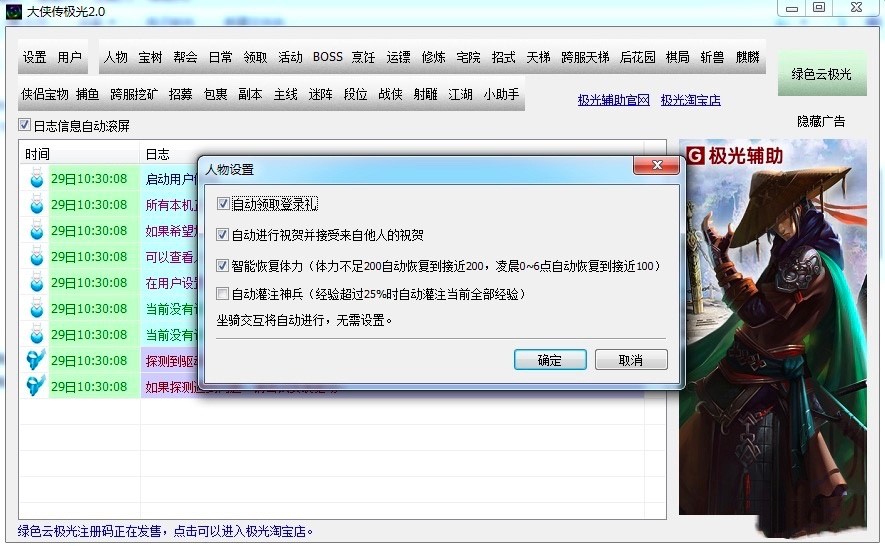Open the 设置 menu tab

[34, 58]
